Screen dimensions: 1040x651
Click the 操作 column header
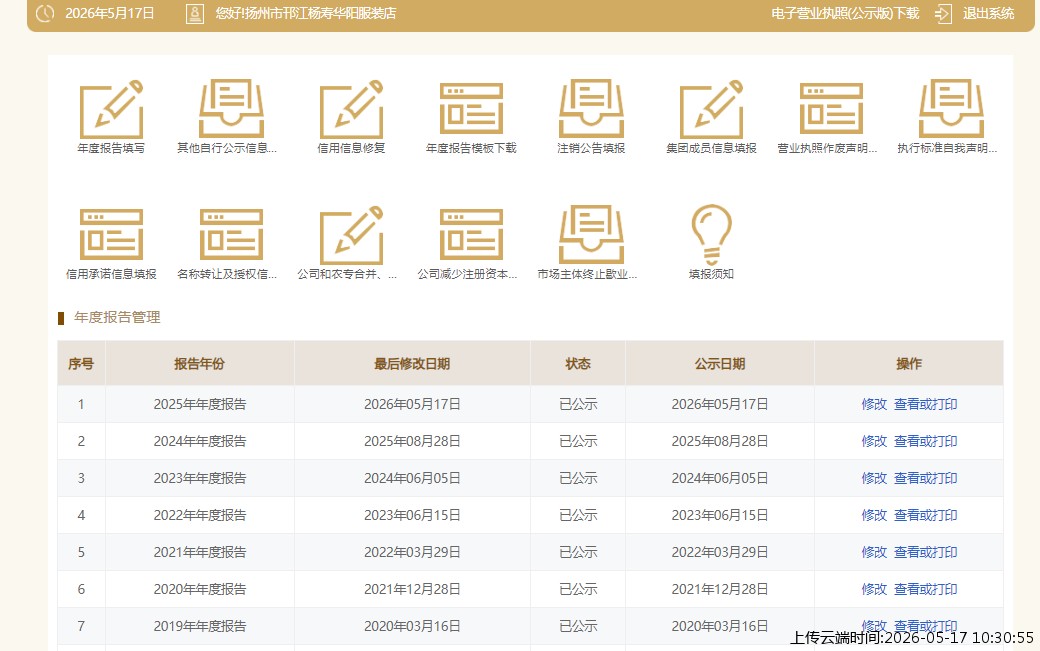coord(909,363)
